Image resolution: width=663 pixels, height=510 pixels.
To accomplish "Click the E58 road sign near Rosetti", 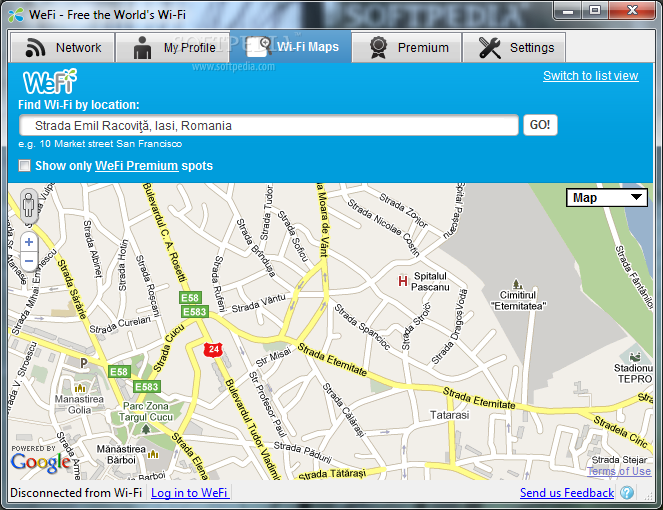I will [x=190, y=298].
